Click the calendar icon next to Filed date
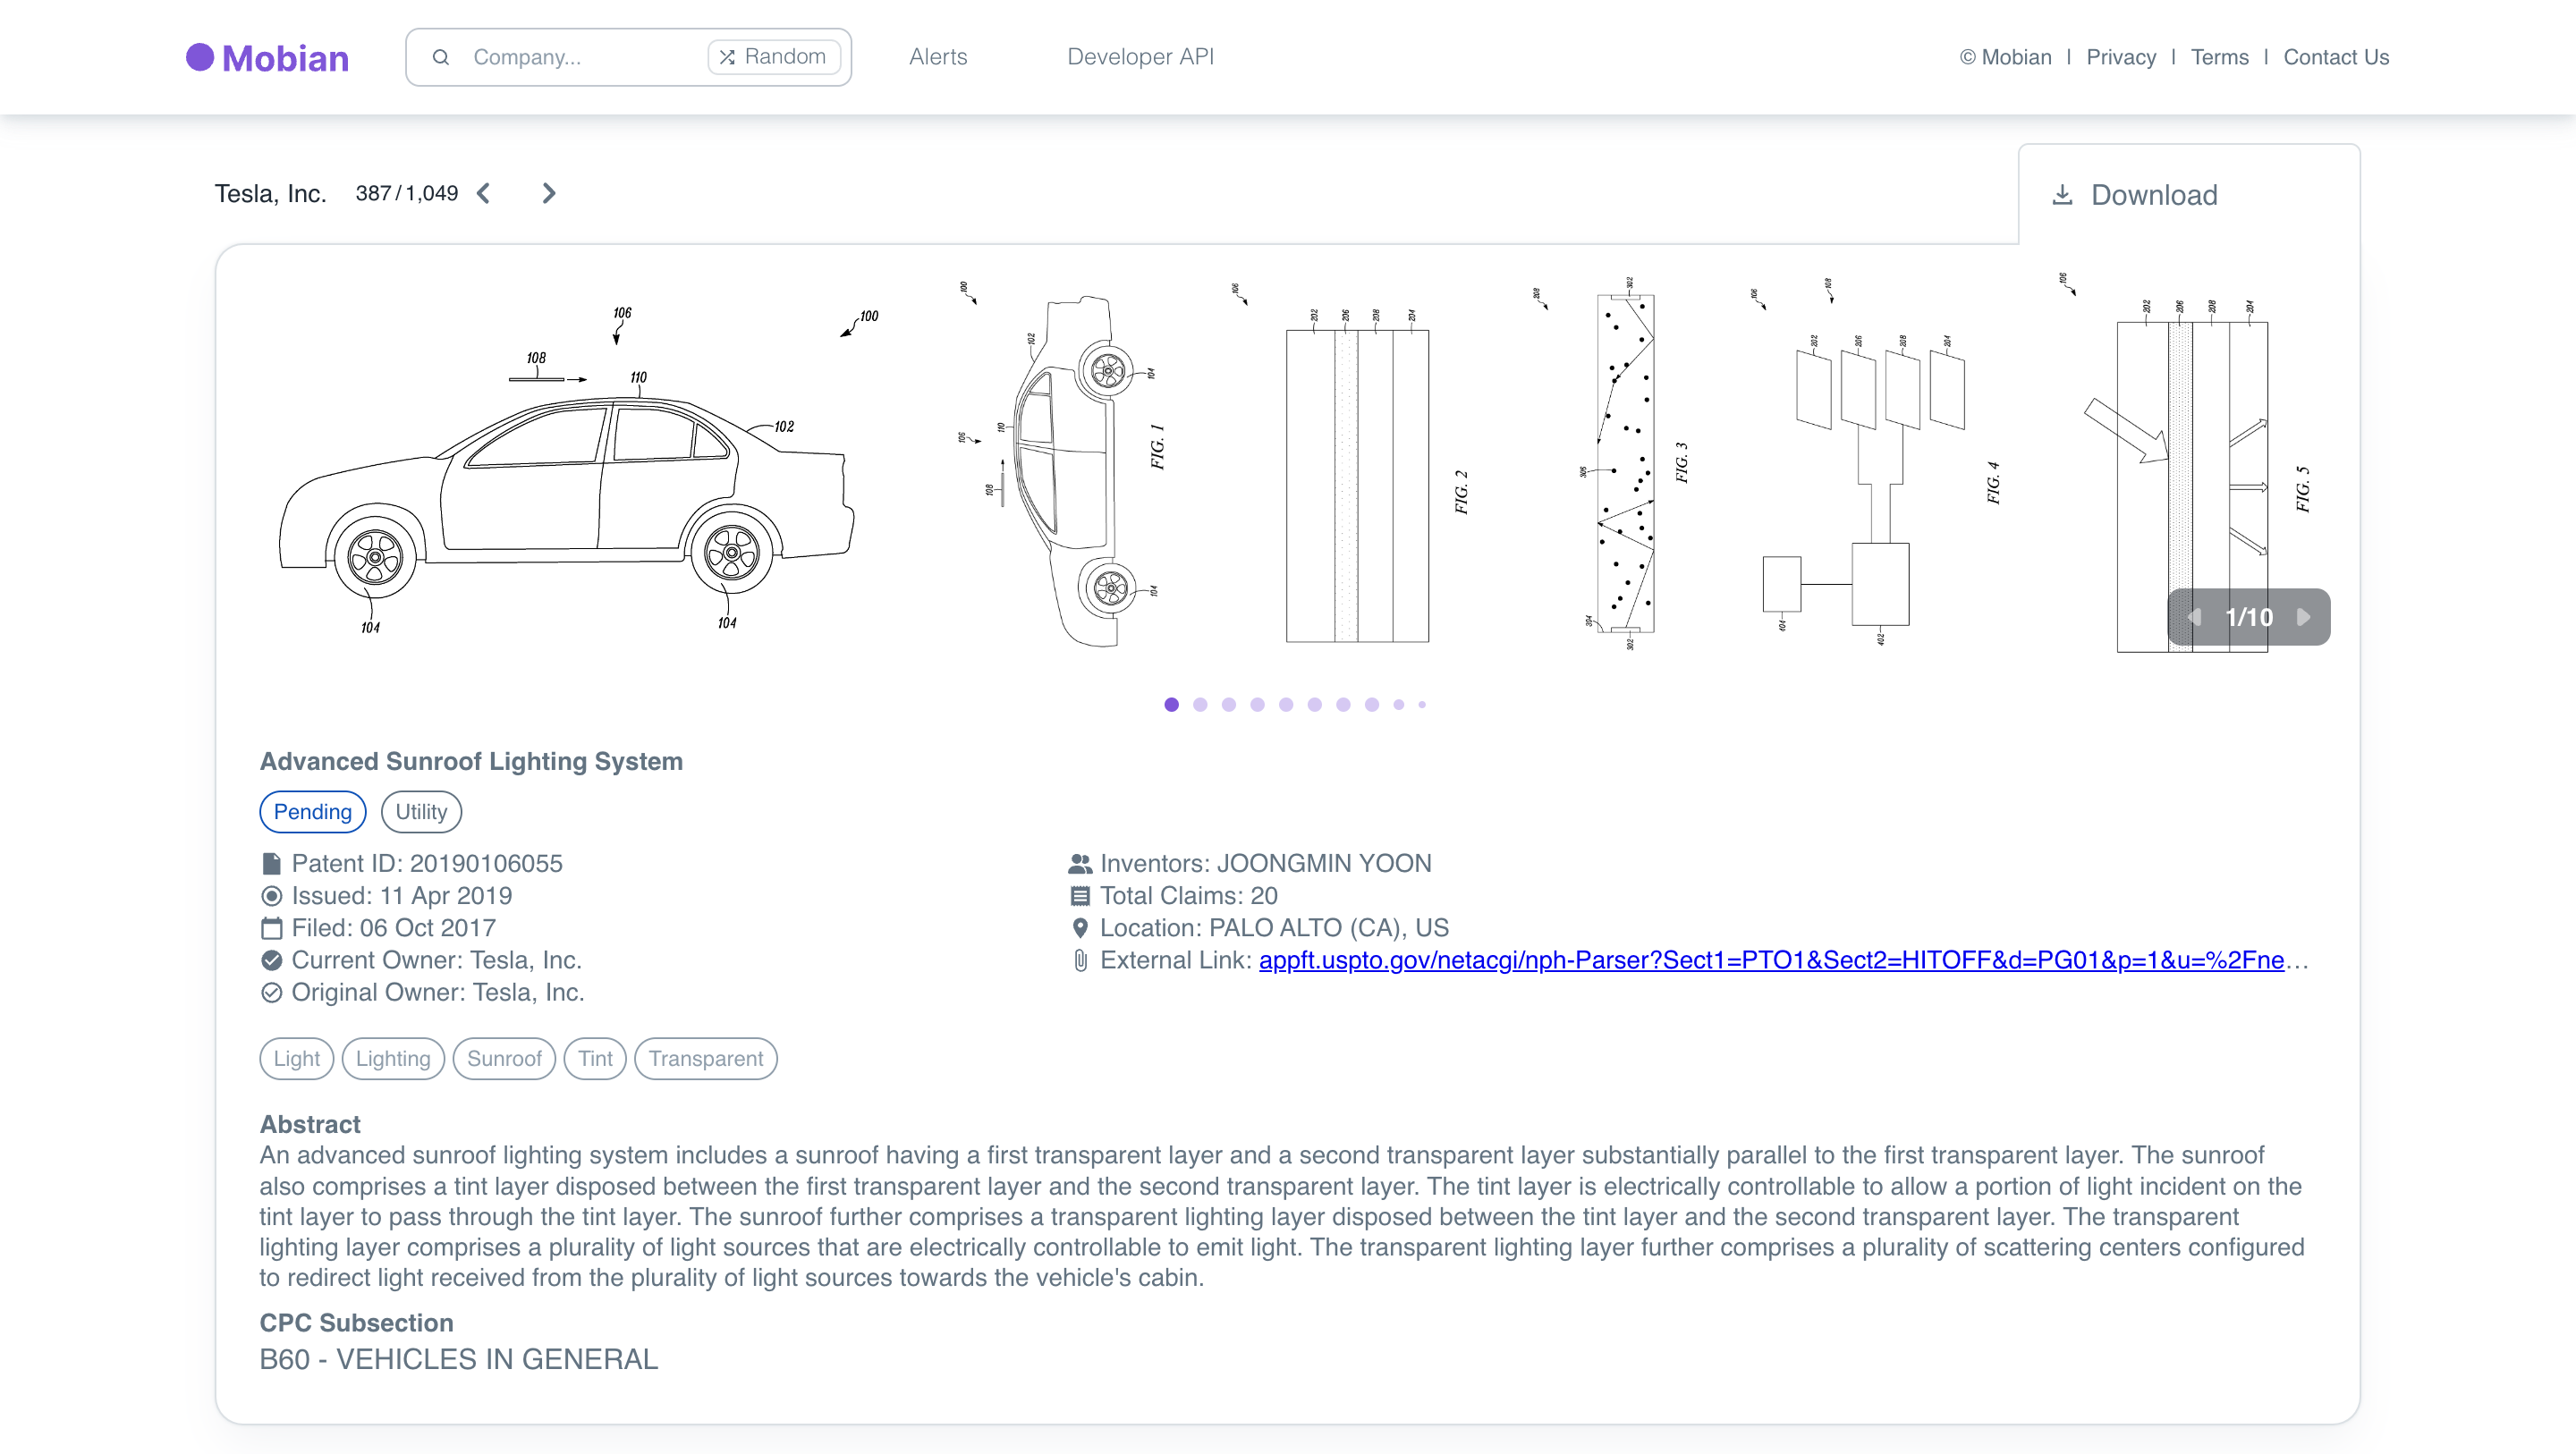This screenshot has width=2576, height=1454. point(271,928)
